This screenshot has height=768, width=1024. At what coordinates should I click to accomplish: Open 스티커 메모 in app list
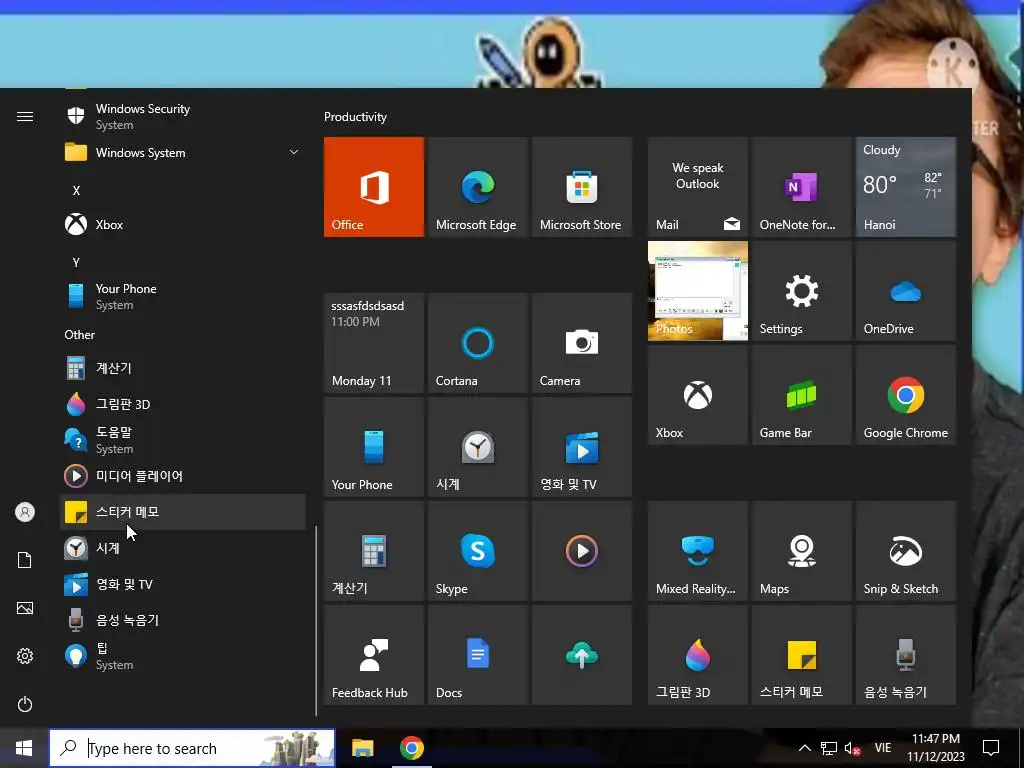pos(183,512)
